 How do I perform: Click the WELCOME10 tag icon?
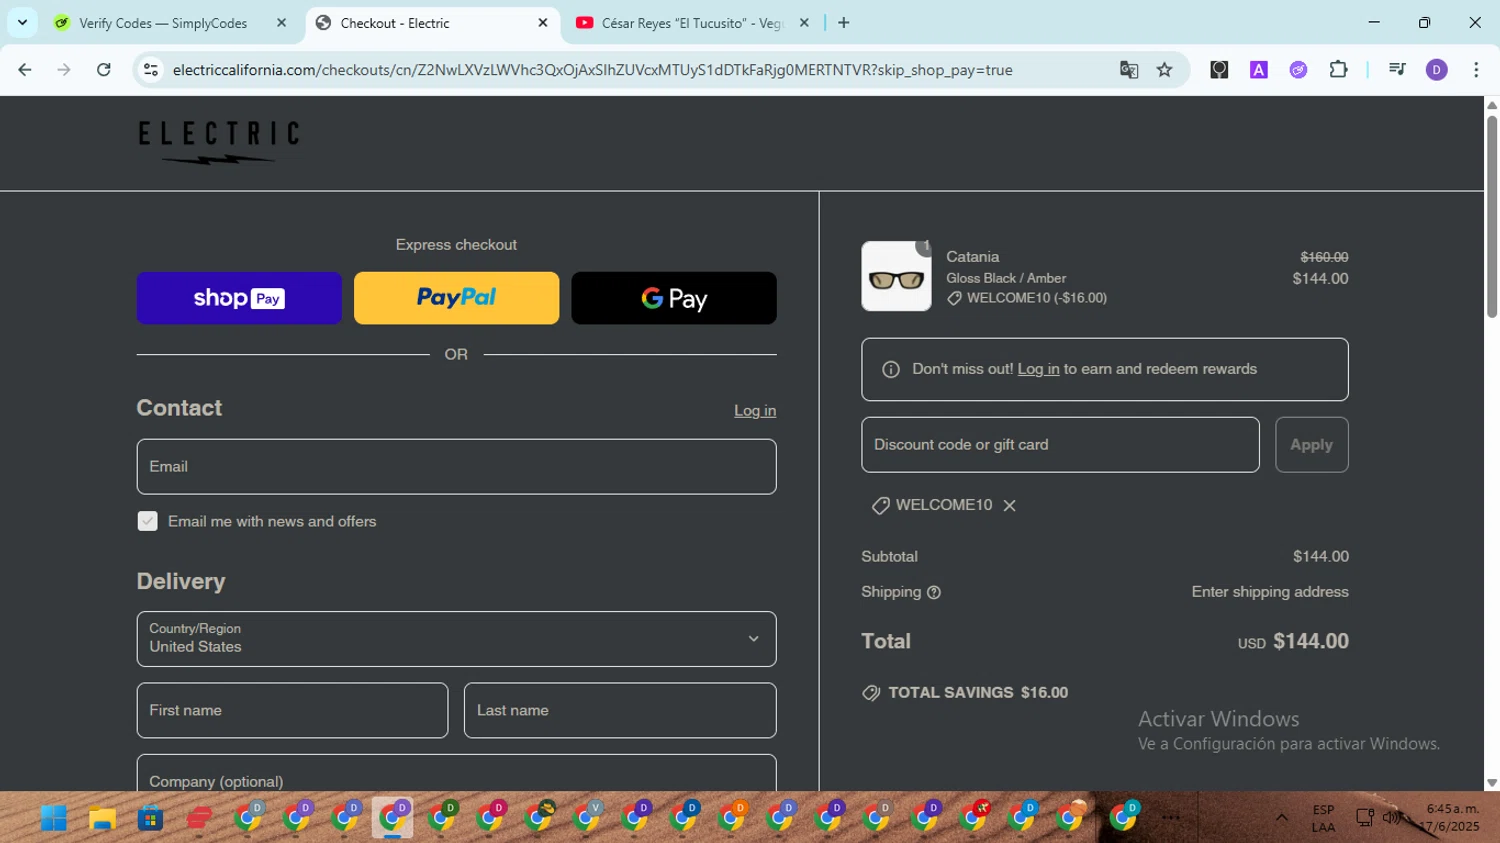pos(881,506)
